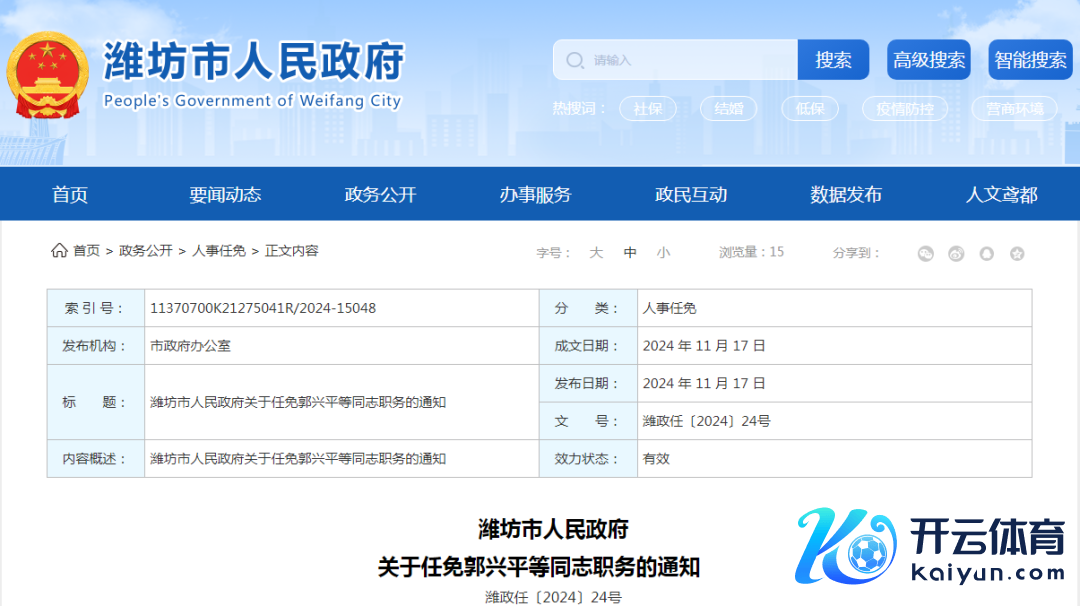Share the article to QQ
Image resolution: width=1080 pixels, height=606 pixels.
click(x=987, y=253)
